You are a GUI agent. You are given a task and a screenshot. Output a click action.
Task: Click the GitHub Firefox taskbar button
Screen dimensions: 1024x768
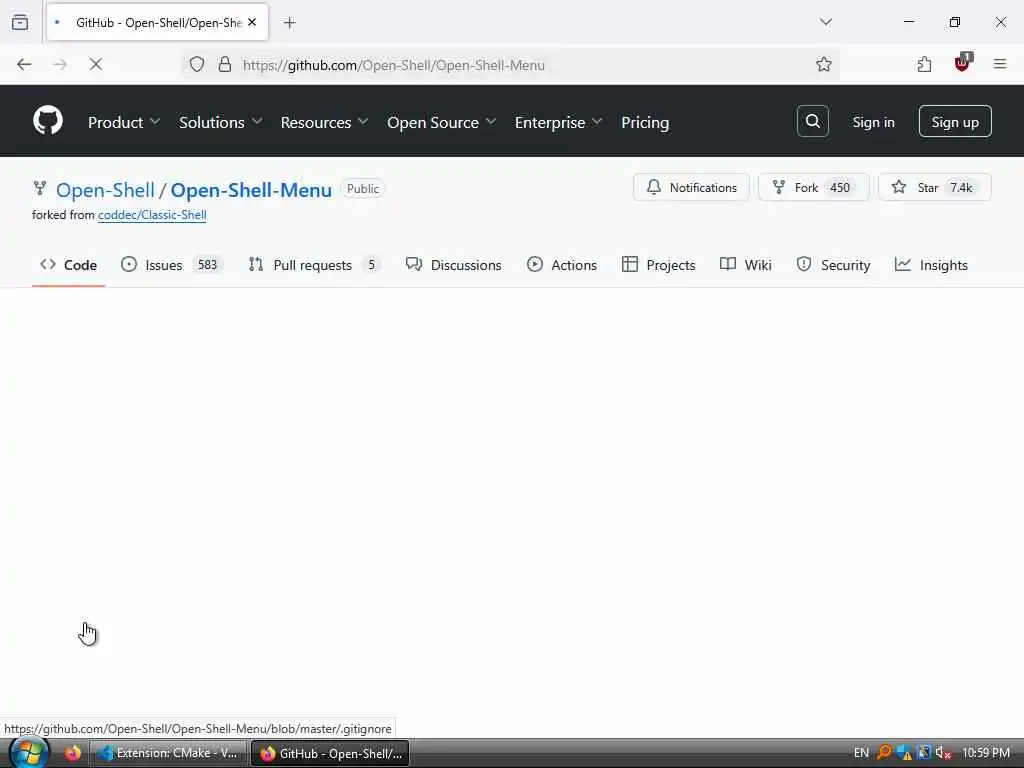330,753
